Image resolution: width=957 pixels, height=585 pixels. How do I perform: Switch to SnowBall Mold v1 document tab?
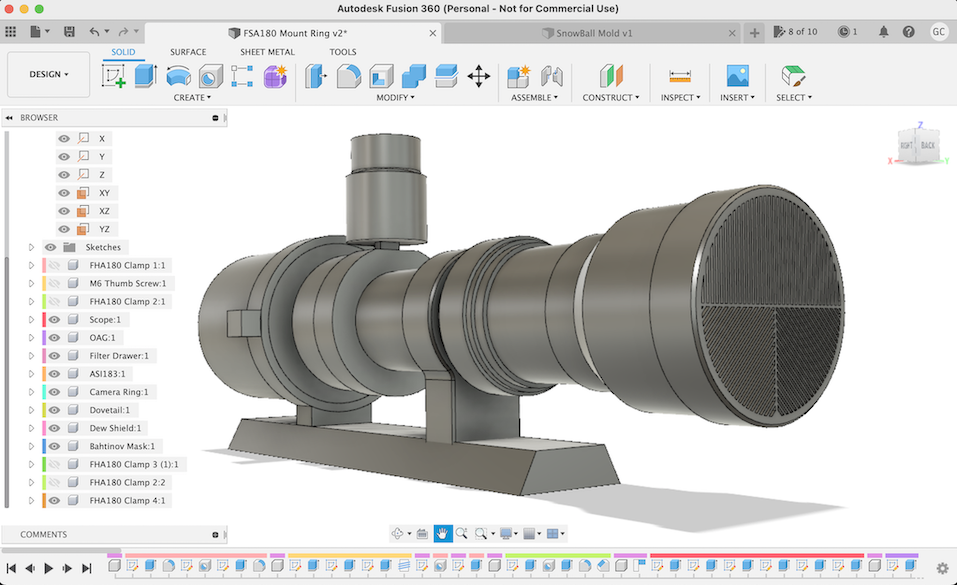pos(591,33)
